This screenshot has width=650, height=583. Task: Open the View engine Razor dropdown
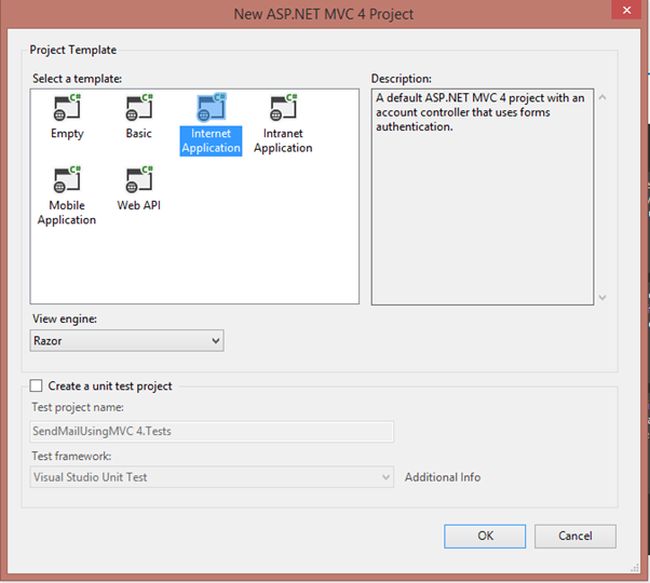point(127,340)
